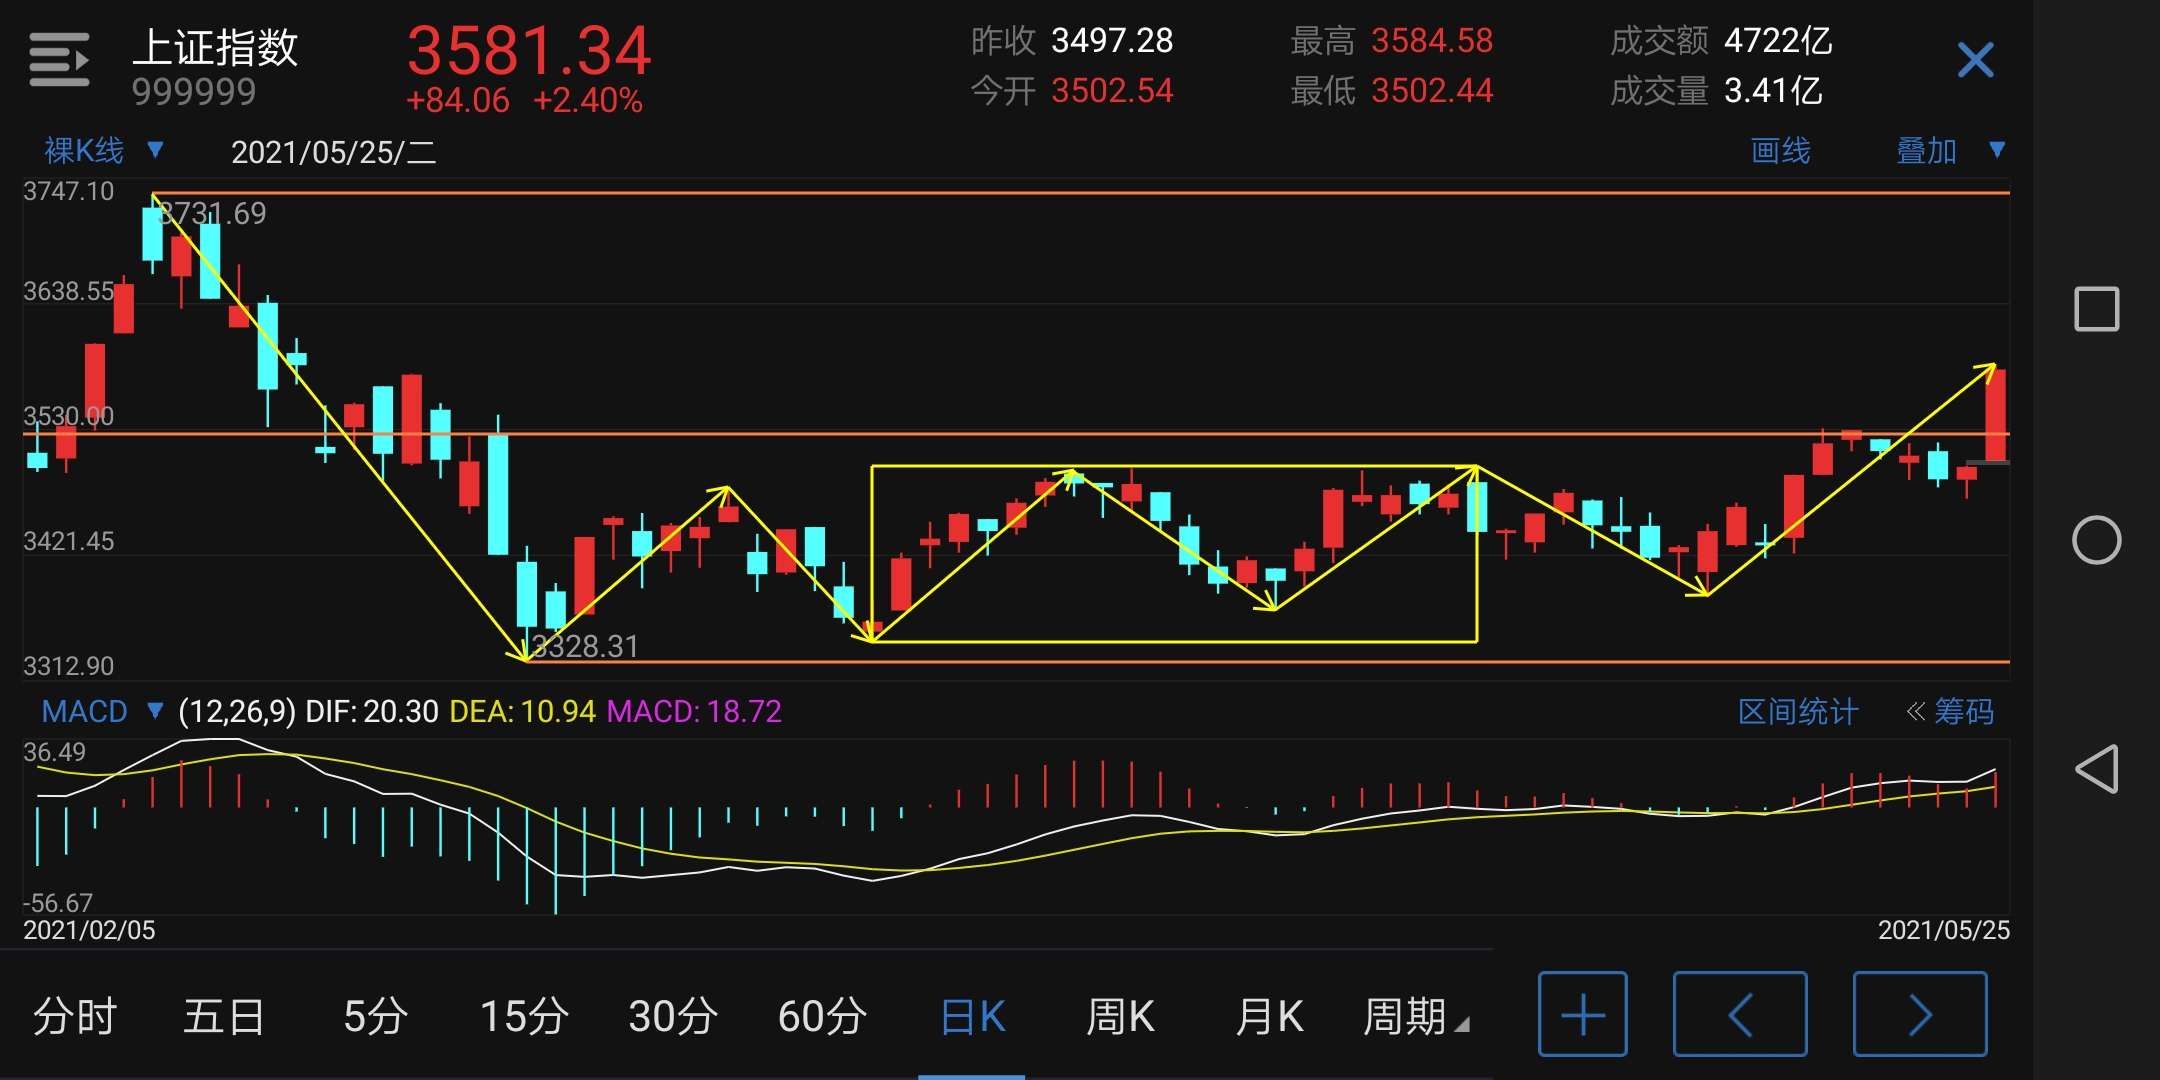Tap the 上证指数 index name
The image size is (2160, 1080).
tap(215, 47)
